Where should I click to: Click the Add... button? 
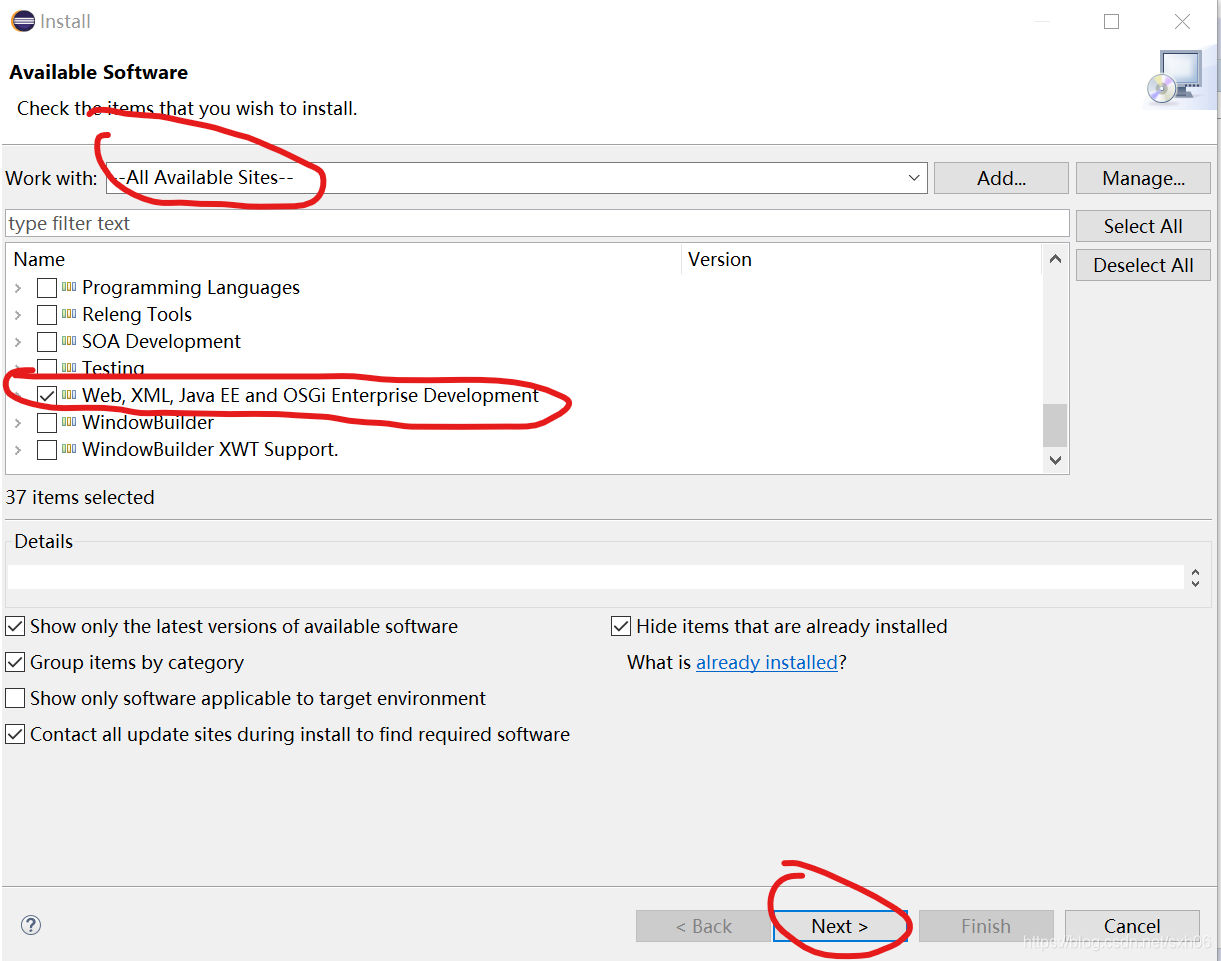(1001, 178)
